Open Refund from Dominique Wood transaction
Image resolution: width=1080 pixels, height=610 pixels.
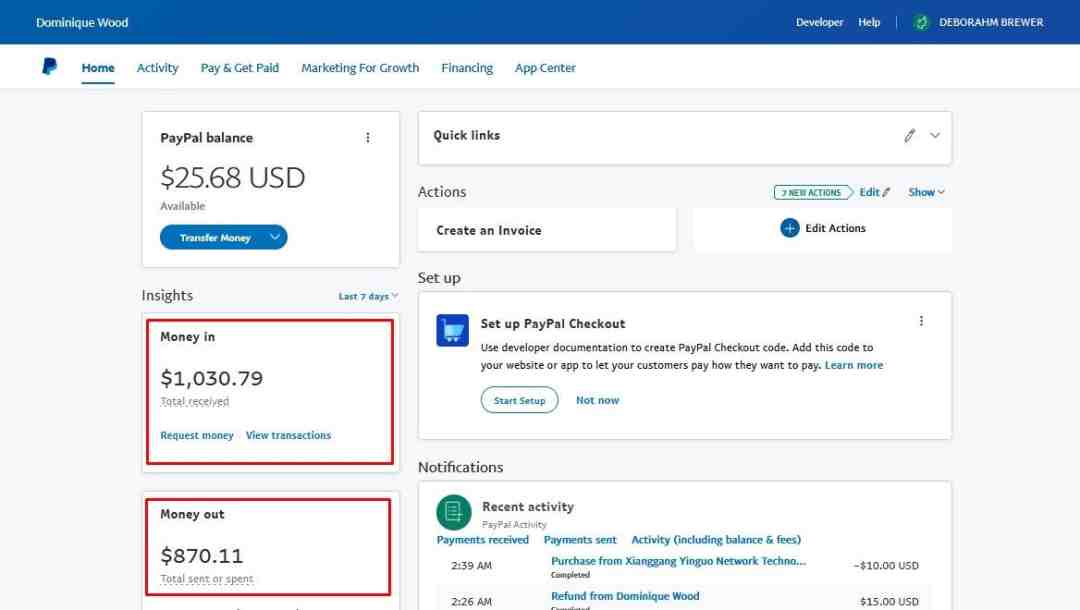click(x=625, y=596)
